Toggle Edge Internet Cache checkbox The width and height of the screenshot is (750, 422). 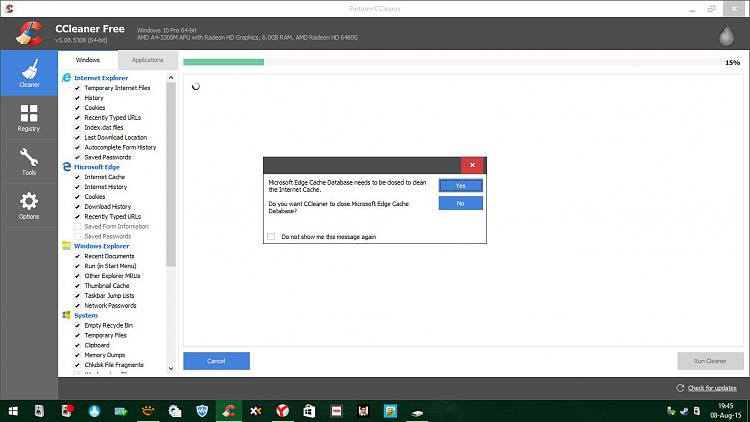pos(77,177)
